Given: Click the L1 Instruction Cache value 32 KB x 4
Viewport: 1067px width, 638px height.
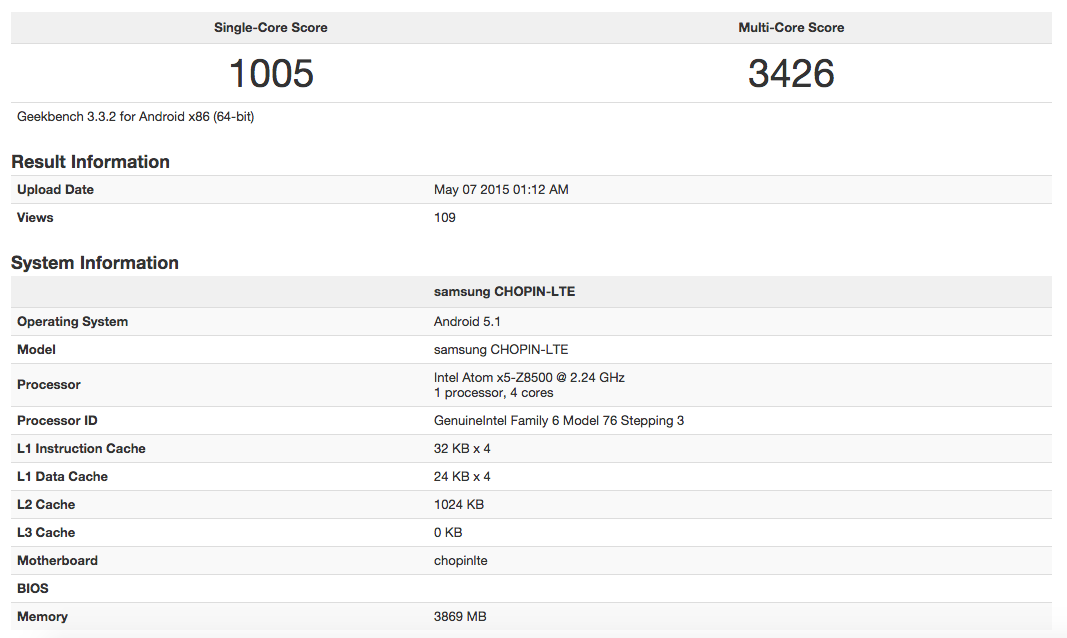Looking at the screenshot, I should click(x=462, y=449).
